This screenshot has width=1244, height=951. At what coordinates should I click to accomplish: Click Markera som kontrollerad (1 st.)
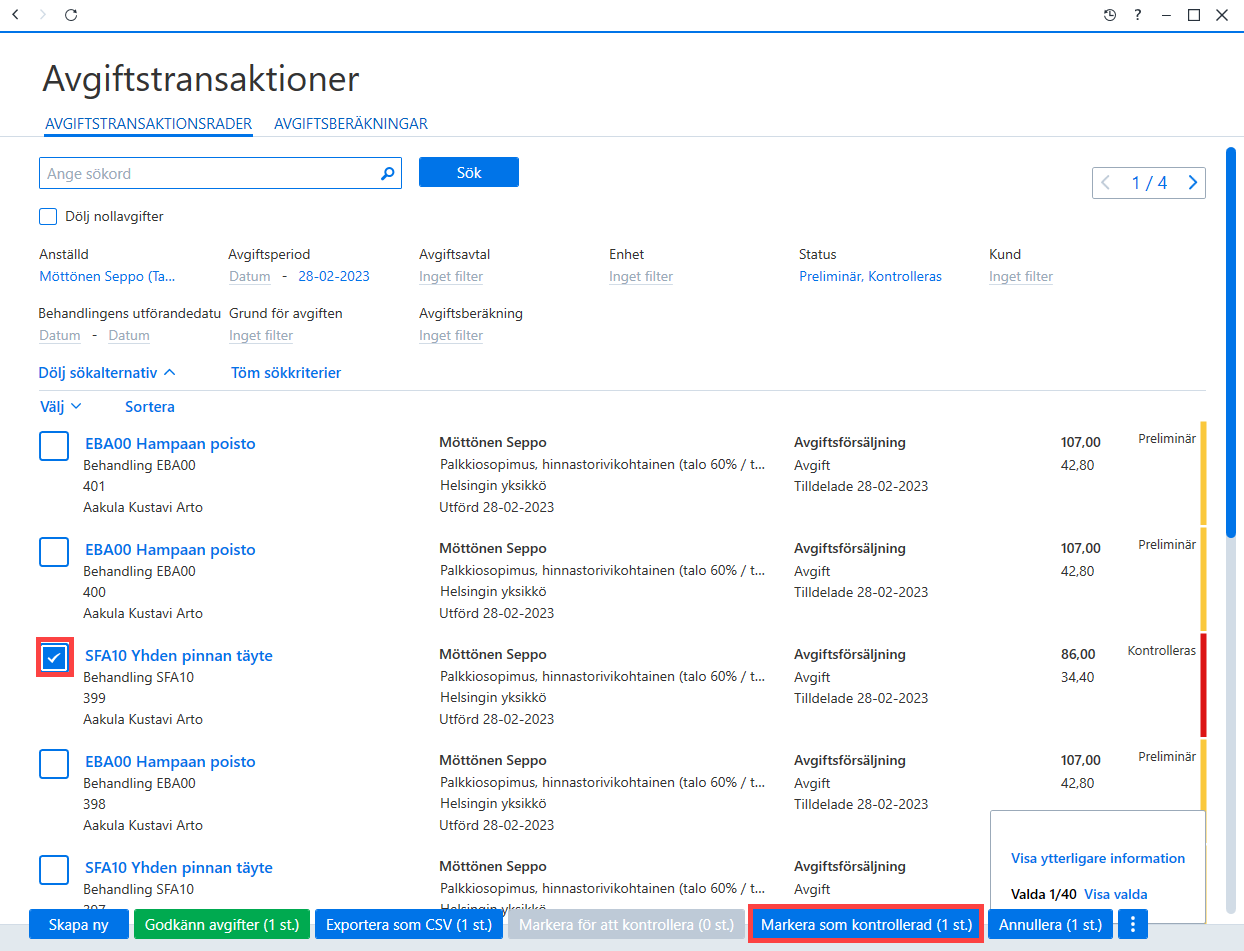tap(866, 924)
